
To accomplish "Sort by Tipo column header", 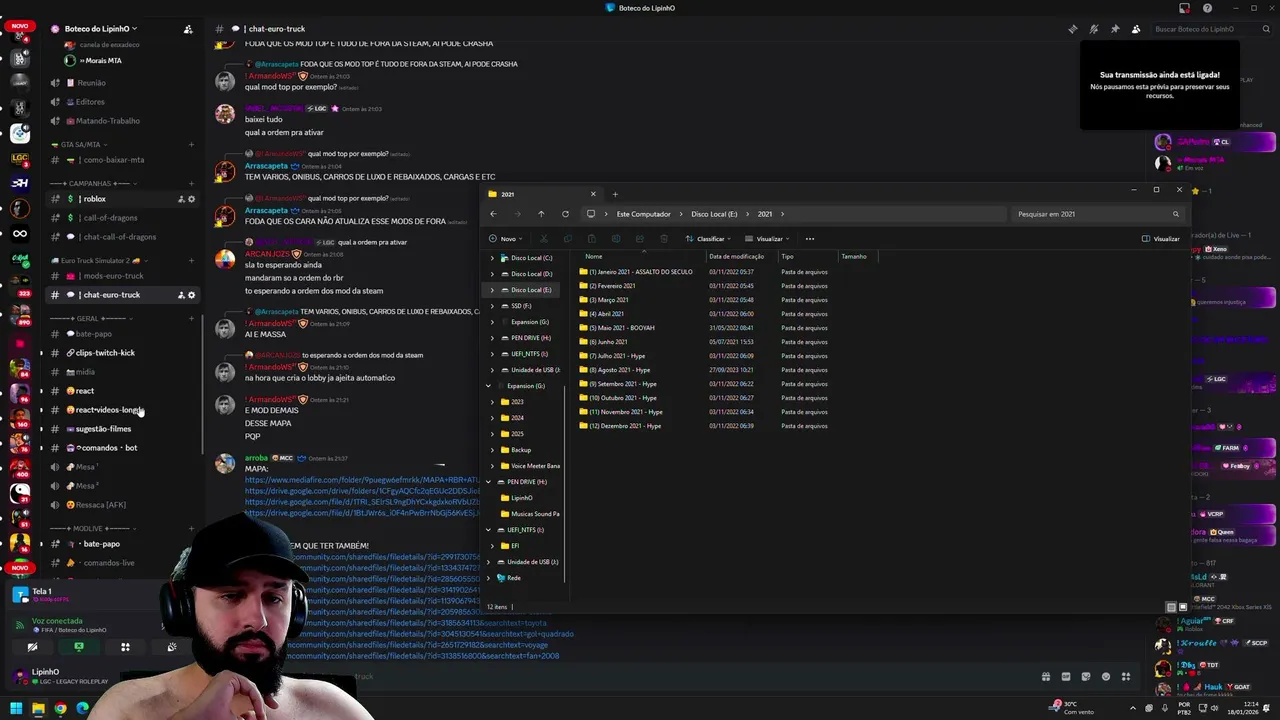I will [787, 256].
